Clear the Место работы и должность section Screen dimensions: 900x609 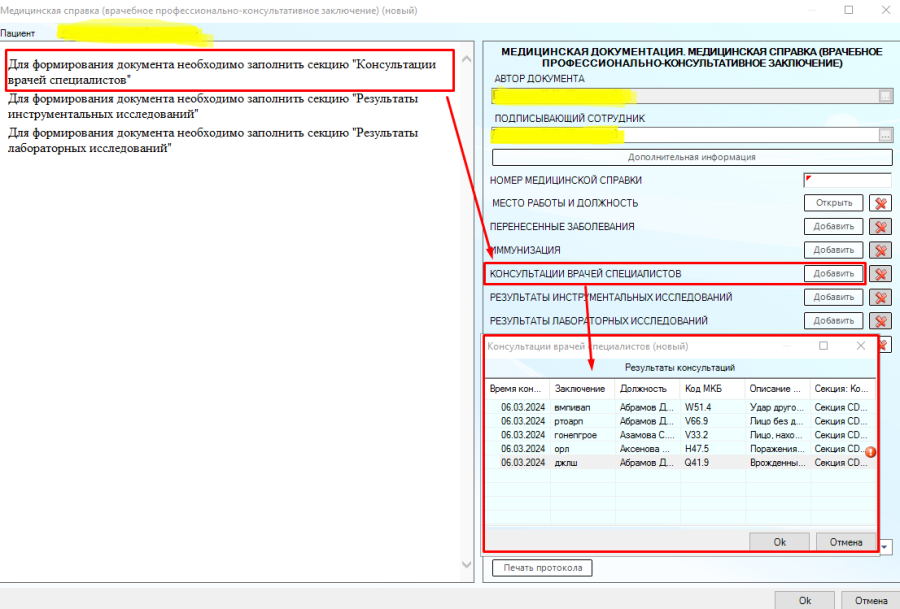click(880, 203)
